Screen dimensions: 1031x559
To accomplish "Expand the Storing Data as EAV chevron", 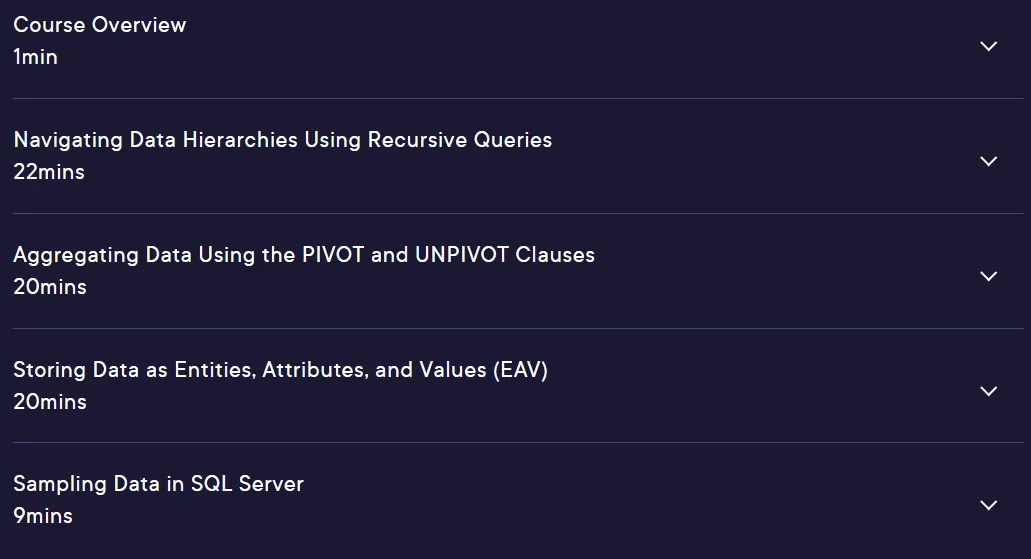I will pos(988,391).
